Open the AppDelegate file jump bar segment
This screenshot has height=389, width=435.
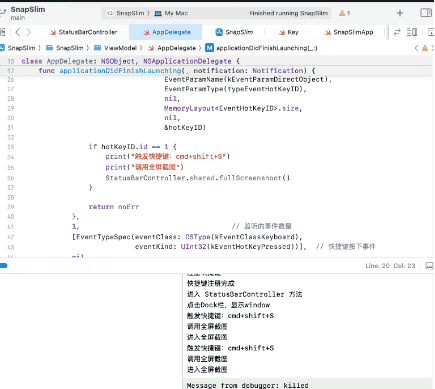[x=173, y=48]
